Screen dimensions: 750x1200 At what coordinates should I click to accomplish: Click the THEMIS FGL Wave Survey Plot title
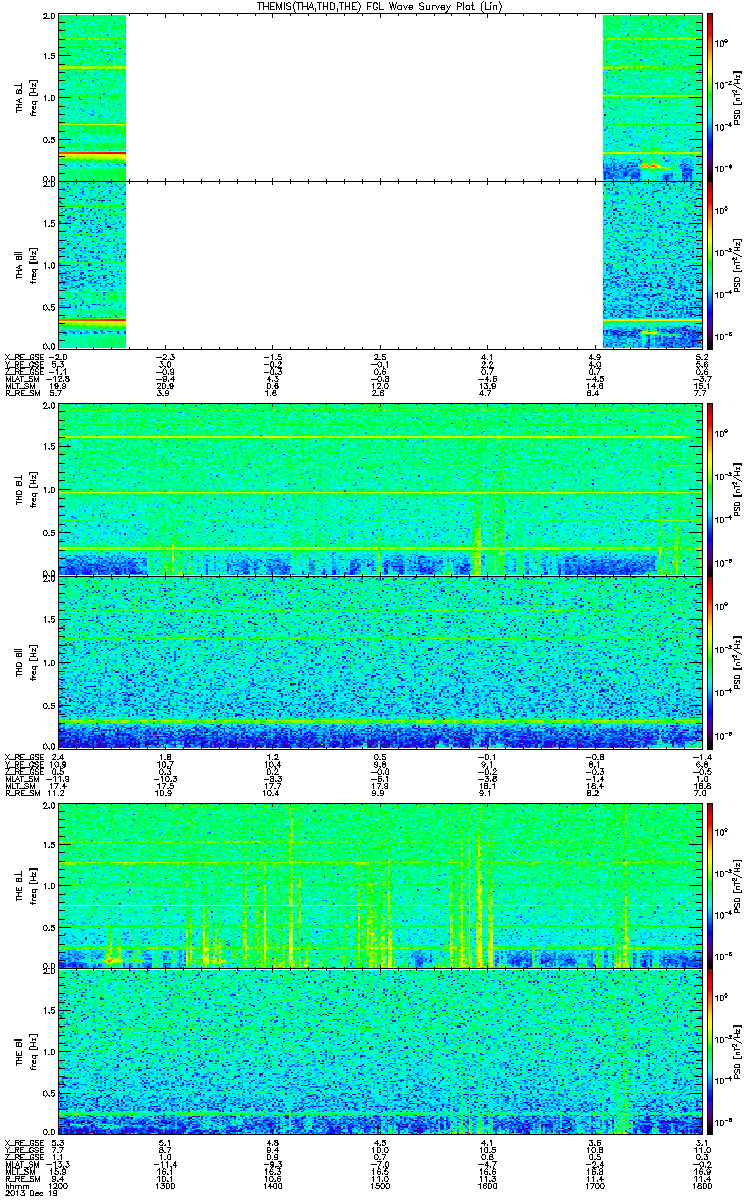[x=380, y=6]
